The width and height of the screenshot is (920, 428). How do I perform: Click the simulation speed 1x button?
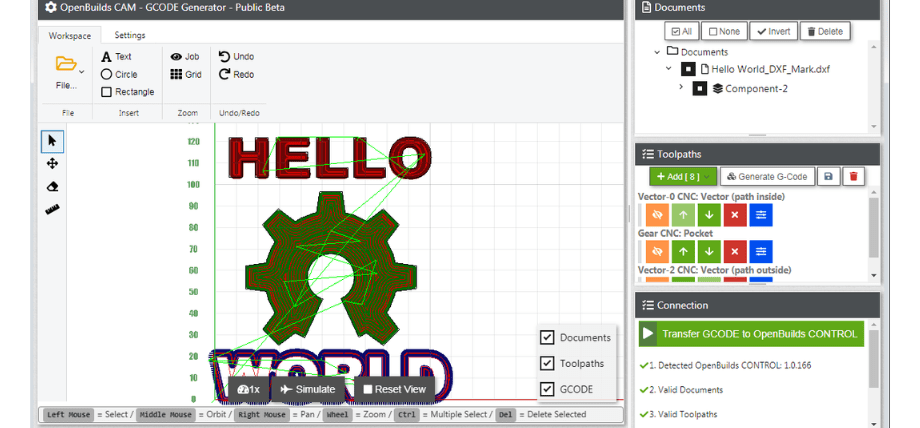(248, 389)
